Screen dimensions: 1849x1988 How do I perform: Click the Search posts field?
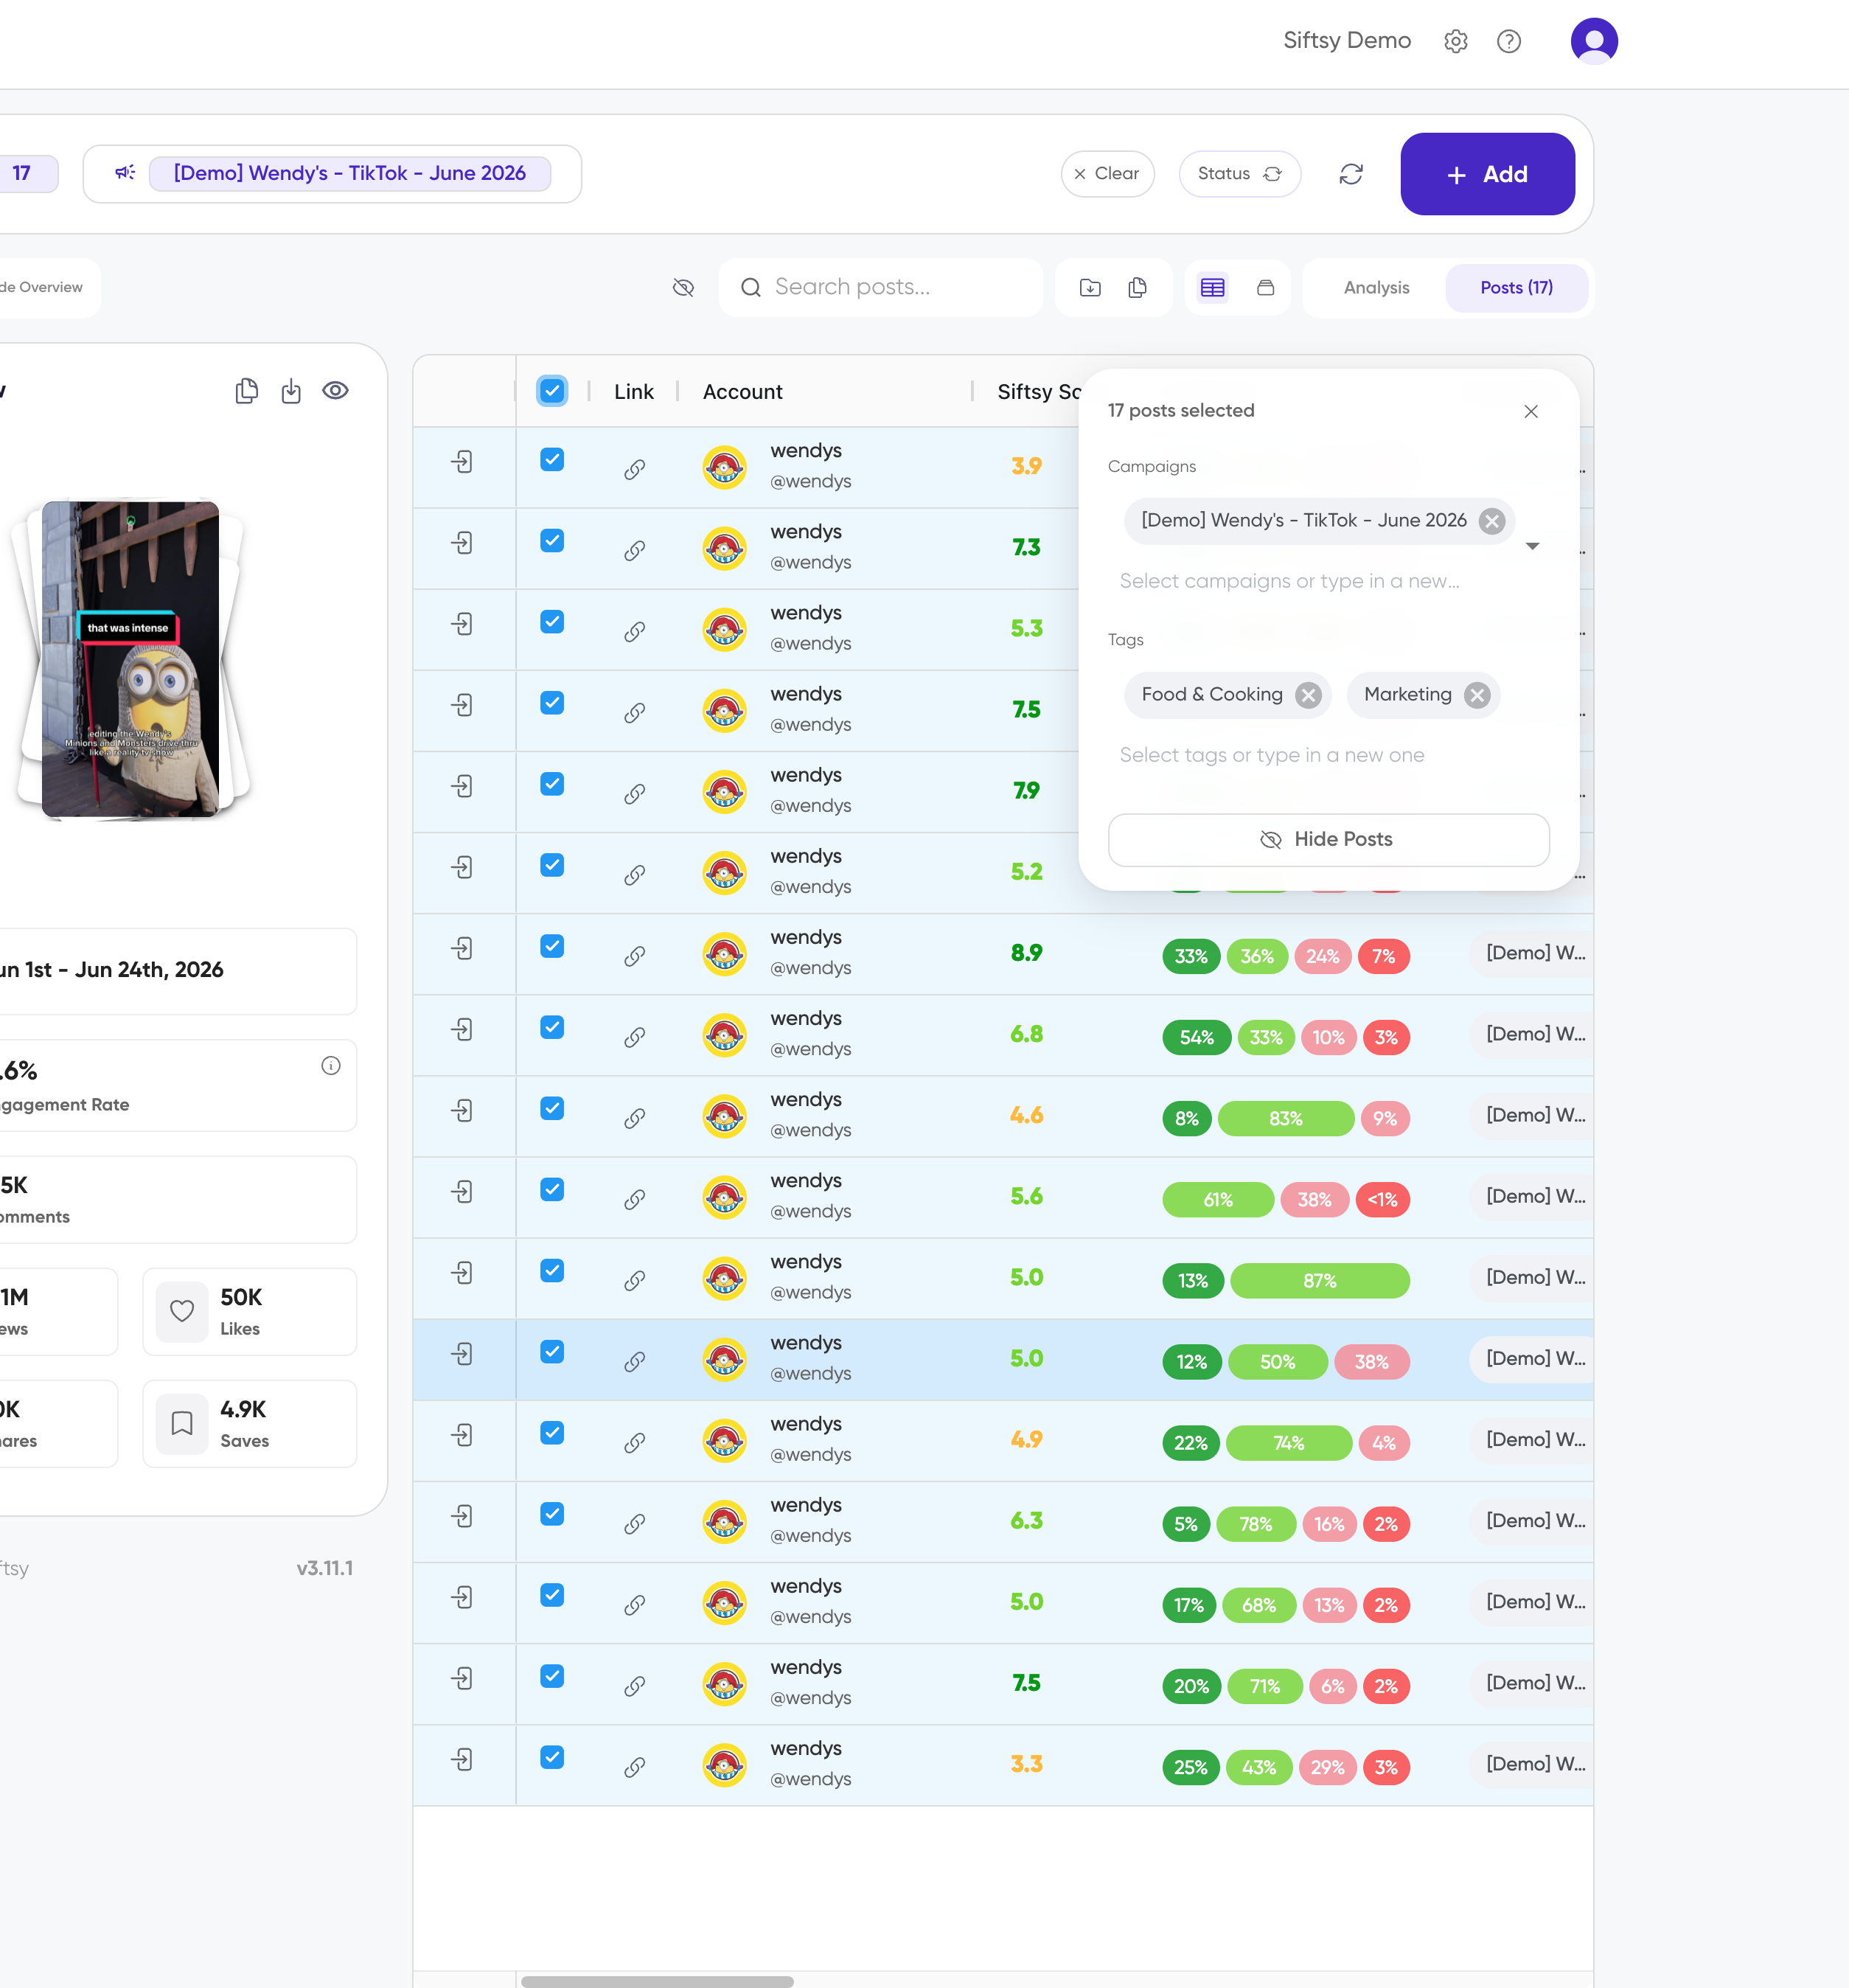point(880,288)
